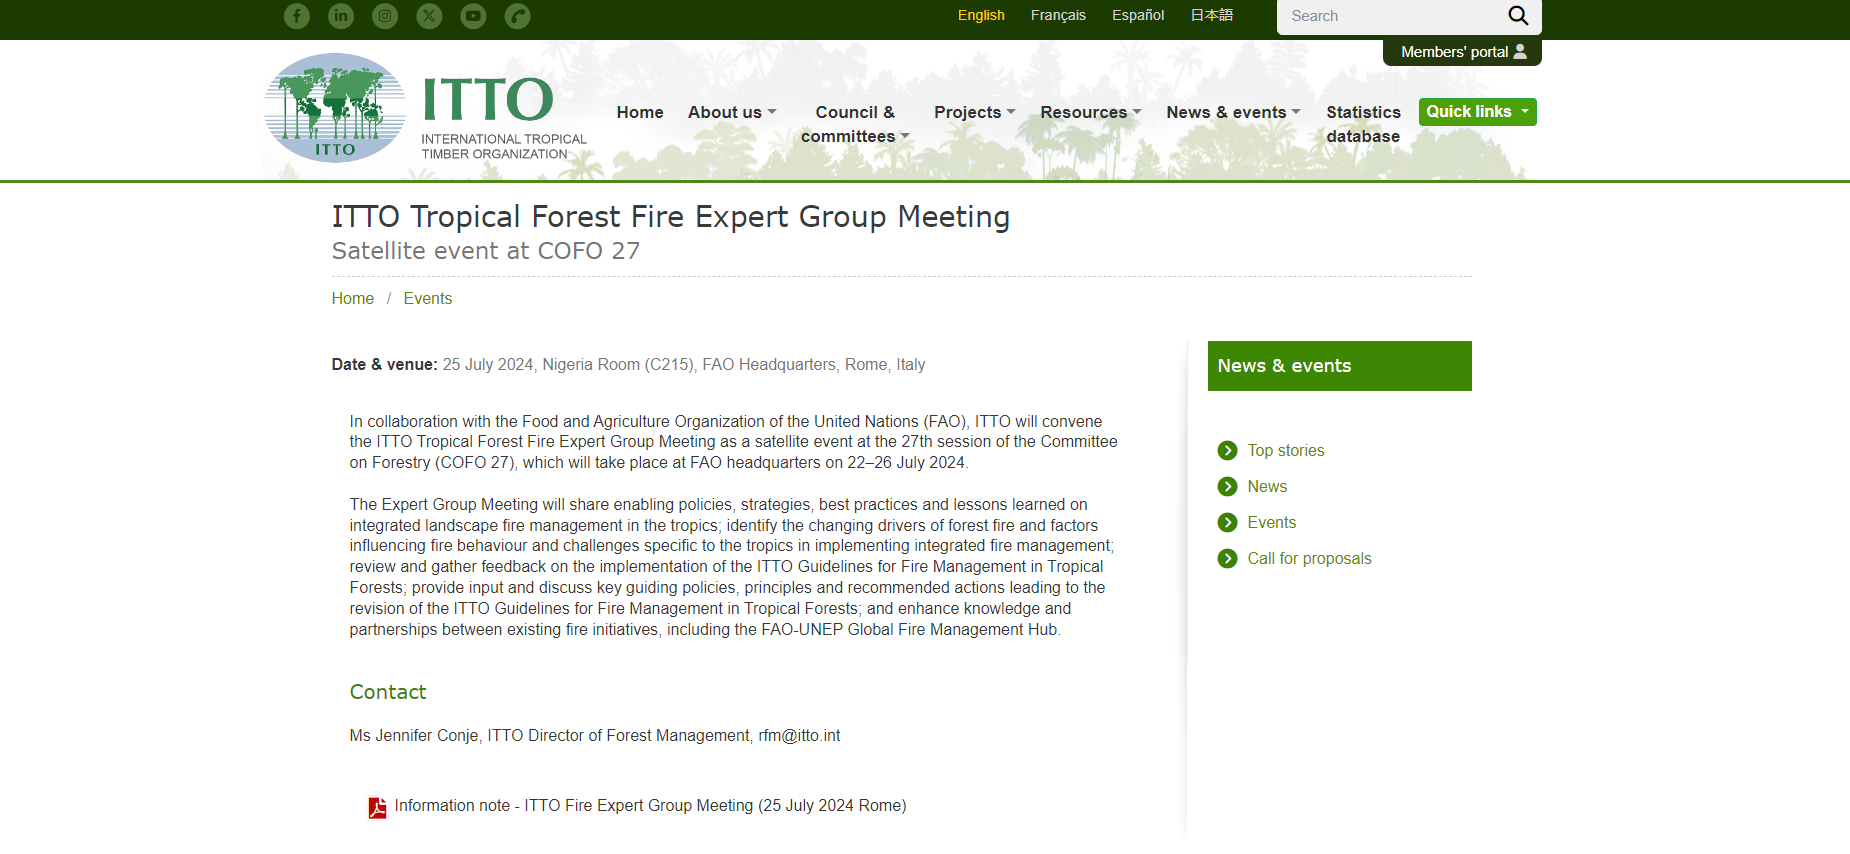Open ITTO Facebook page icon
Viewport: 1850px width, 854px height.
[x=297, y=16]
